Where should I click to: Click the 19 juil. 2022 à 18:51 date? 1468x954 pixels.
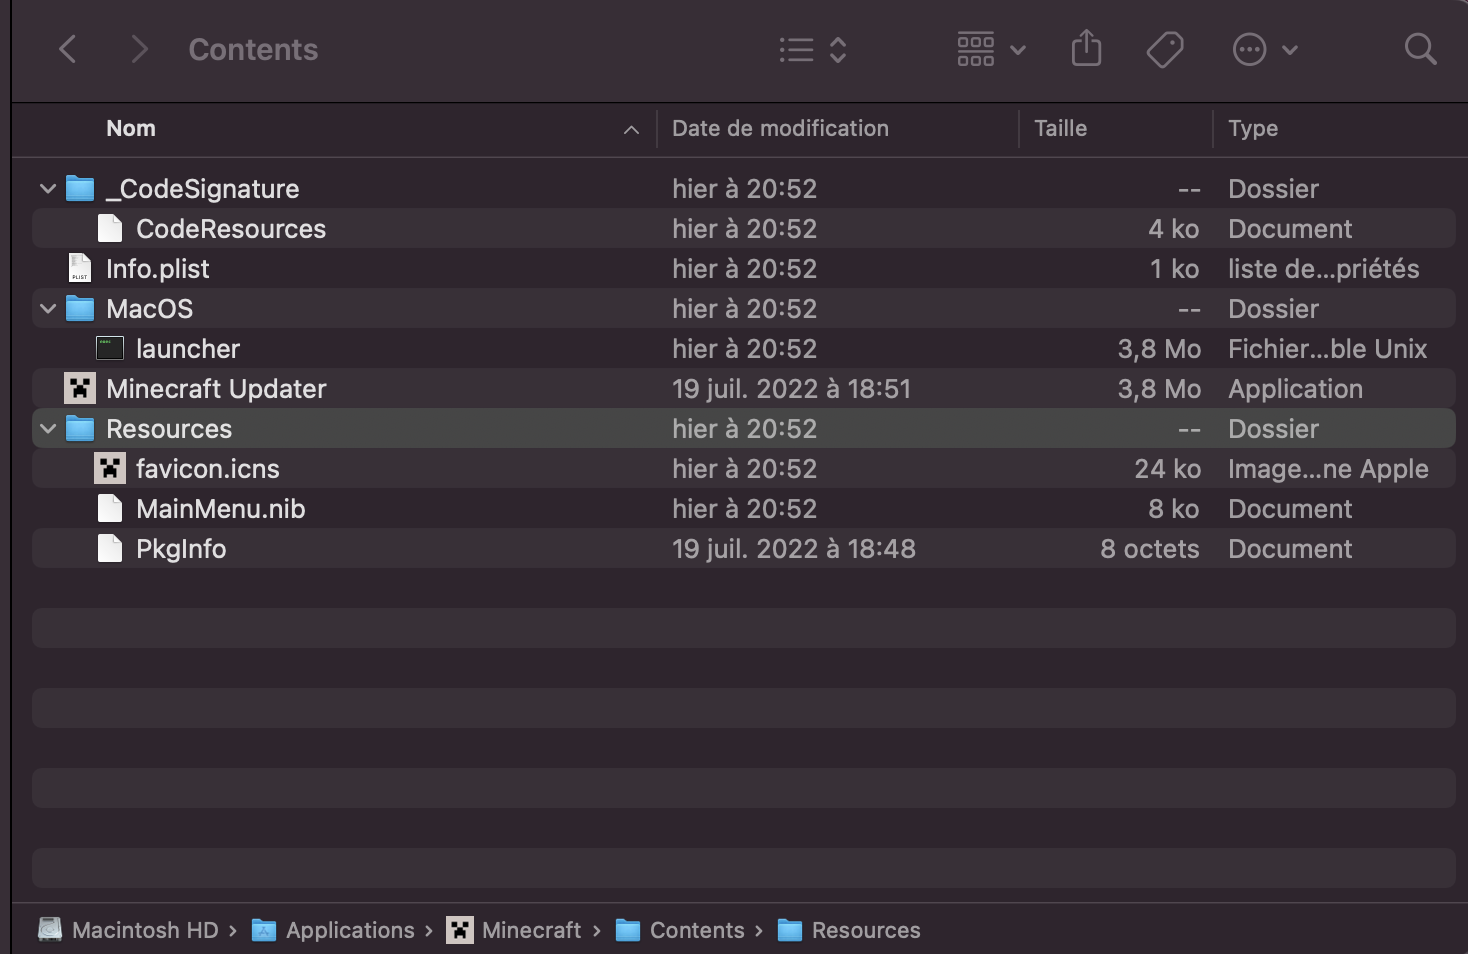pyautogui.click(x=792, y=388)
